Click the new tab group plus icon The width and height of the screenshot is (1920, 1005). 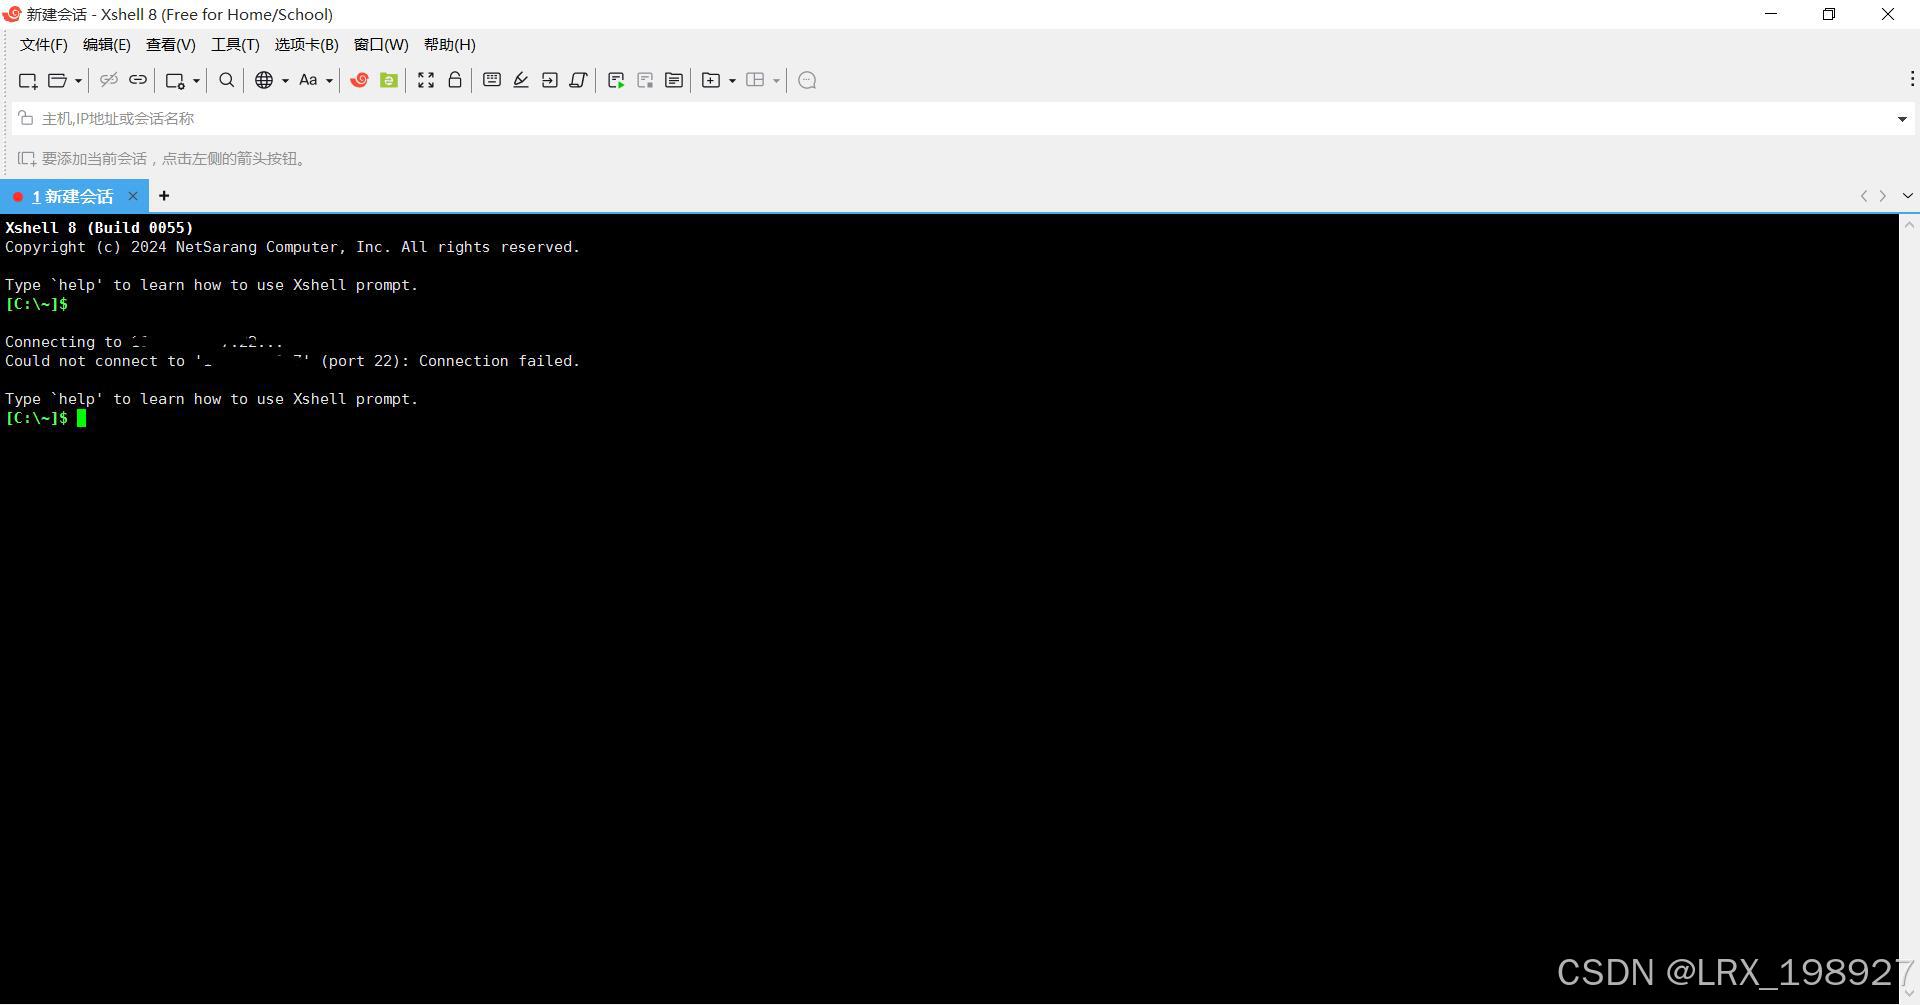coord(711,80)
